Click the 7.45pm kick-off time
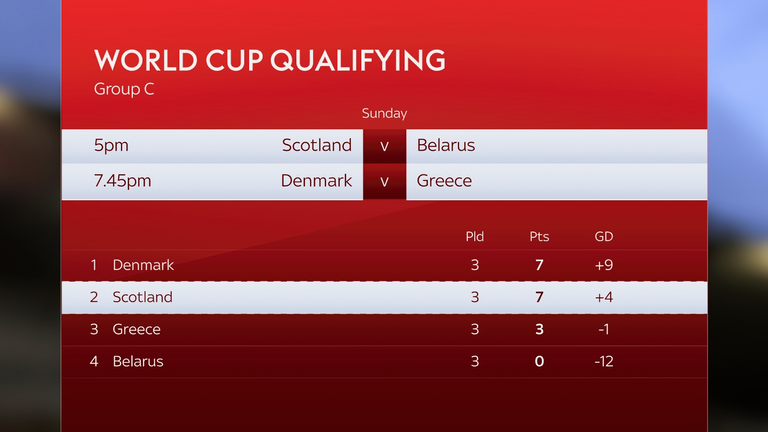The height and width of the screenshot is (432, 768). (125, 181)
